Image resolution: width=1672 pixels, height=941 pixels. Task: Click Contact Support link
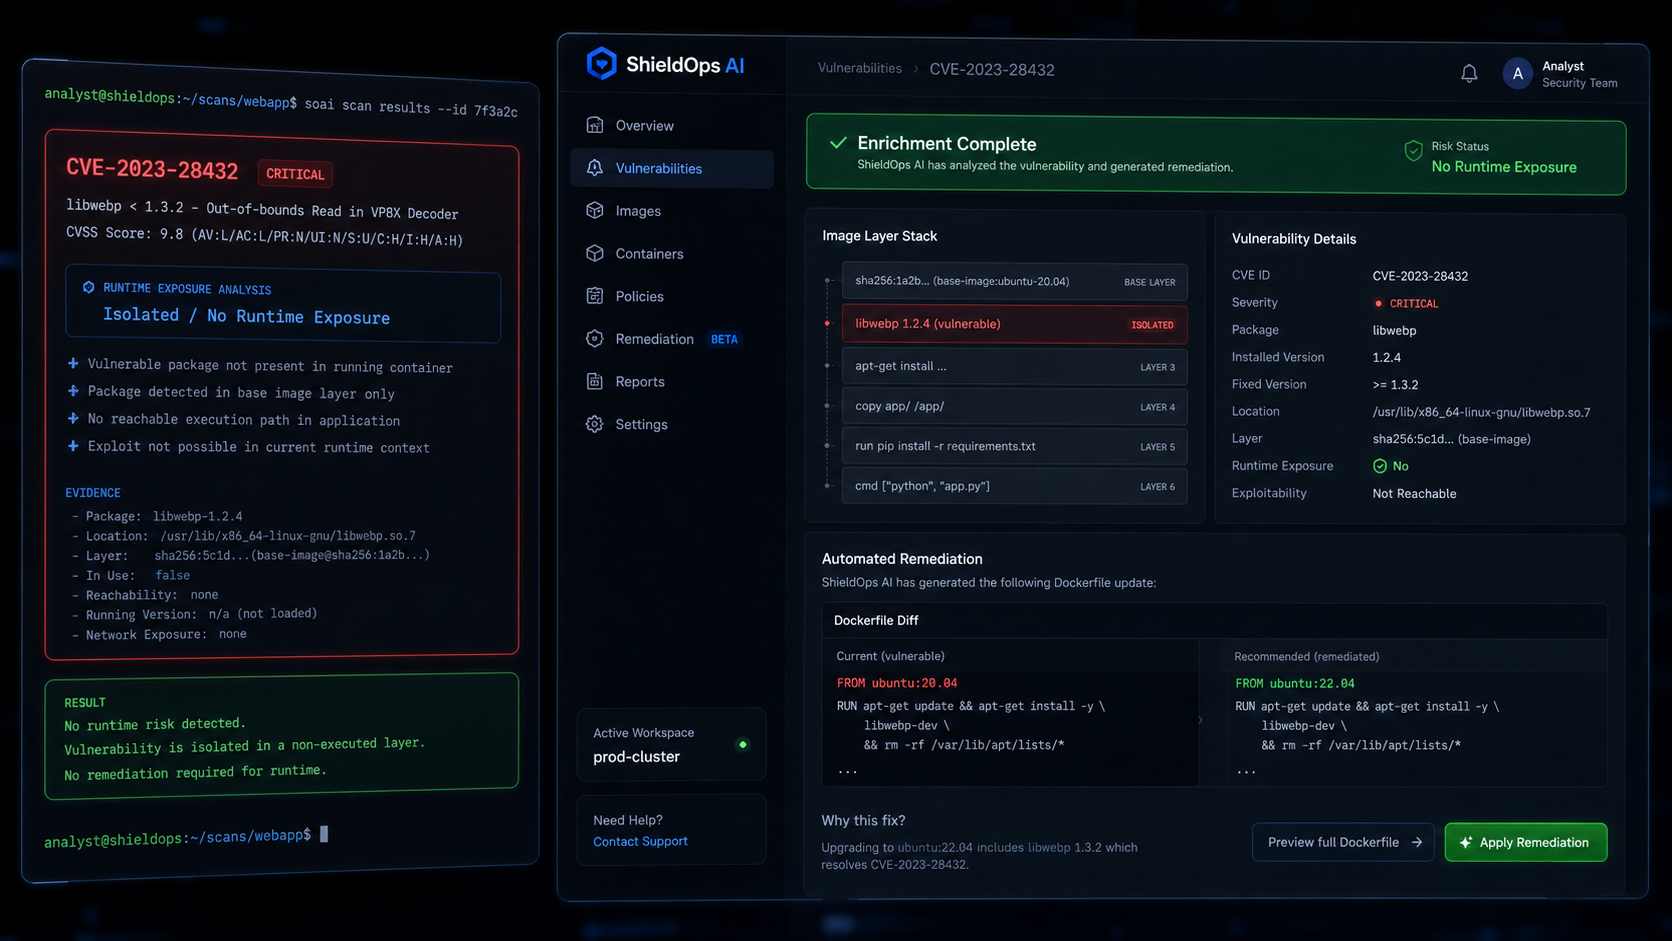tap(640, 841)
